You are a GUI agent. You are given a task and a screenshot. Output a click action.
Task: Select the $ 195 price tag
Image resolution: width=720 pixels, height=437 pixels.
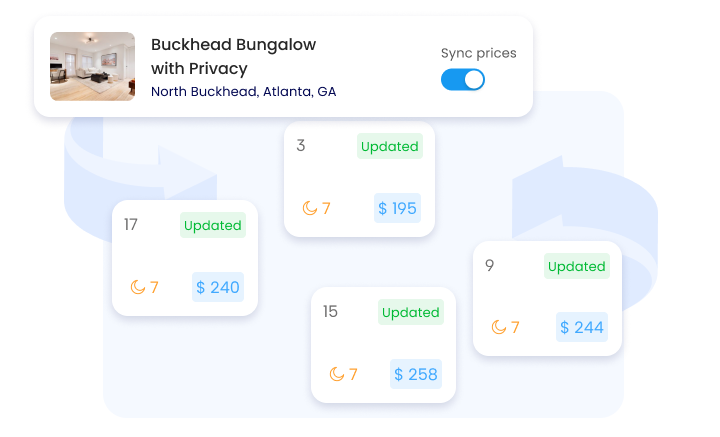point(397,208)
